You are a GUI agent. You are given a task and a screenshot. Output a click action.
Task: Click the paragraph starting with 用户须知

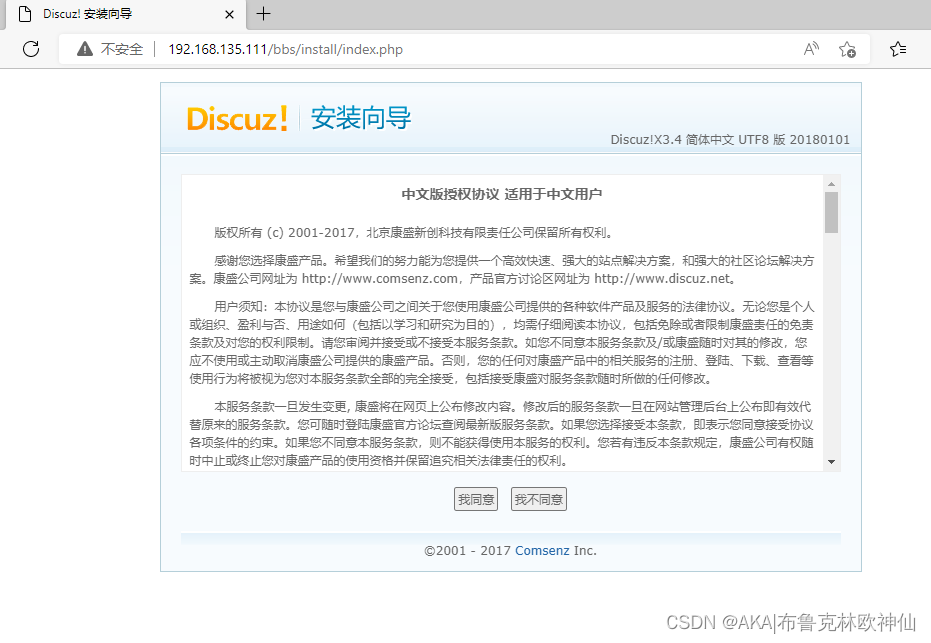coord(502,343)
